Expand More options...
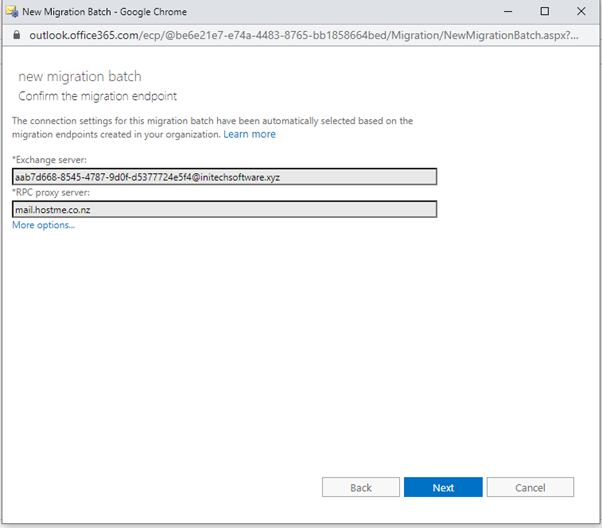Image resolution: width=602 pixels, height=528 pixels. [43, 225]
